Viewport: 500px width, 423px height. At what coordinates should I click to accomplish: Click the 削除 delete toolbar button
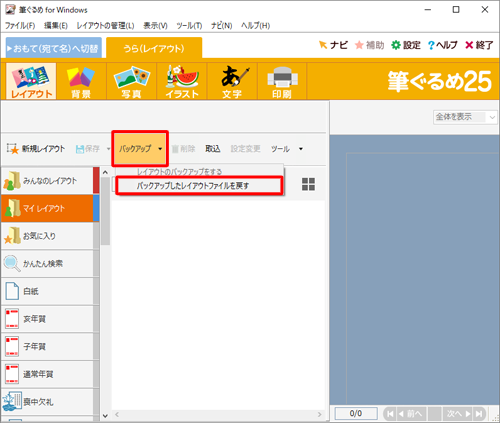coord(183,149)
